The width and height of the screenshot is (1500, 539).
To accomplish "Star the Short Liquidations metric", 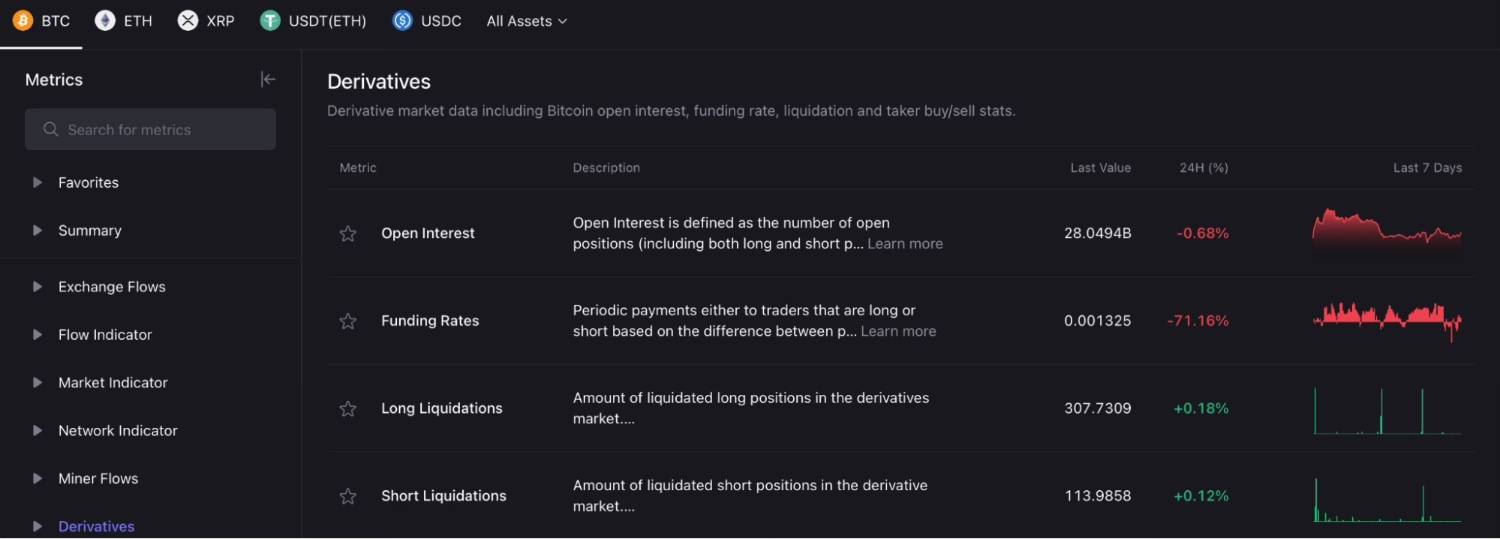I will 348,496.
